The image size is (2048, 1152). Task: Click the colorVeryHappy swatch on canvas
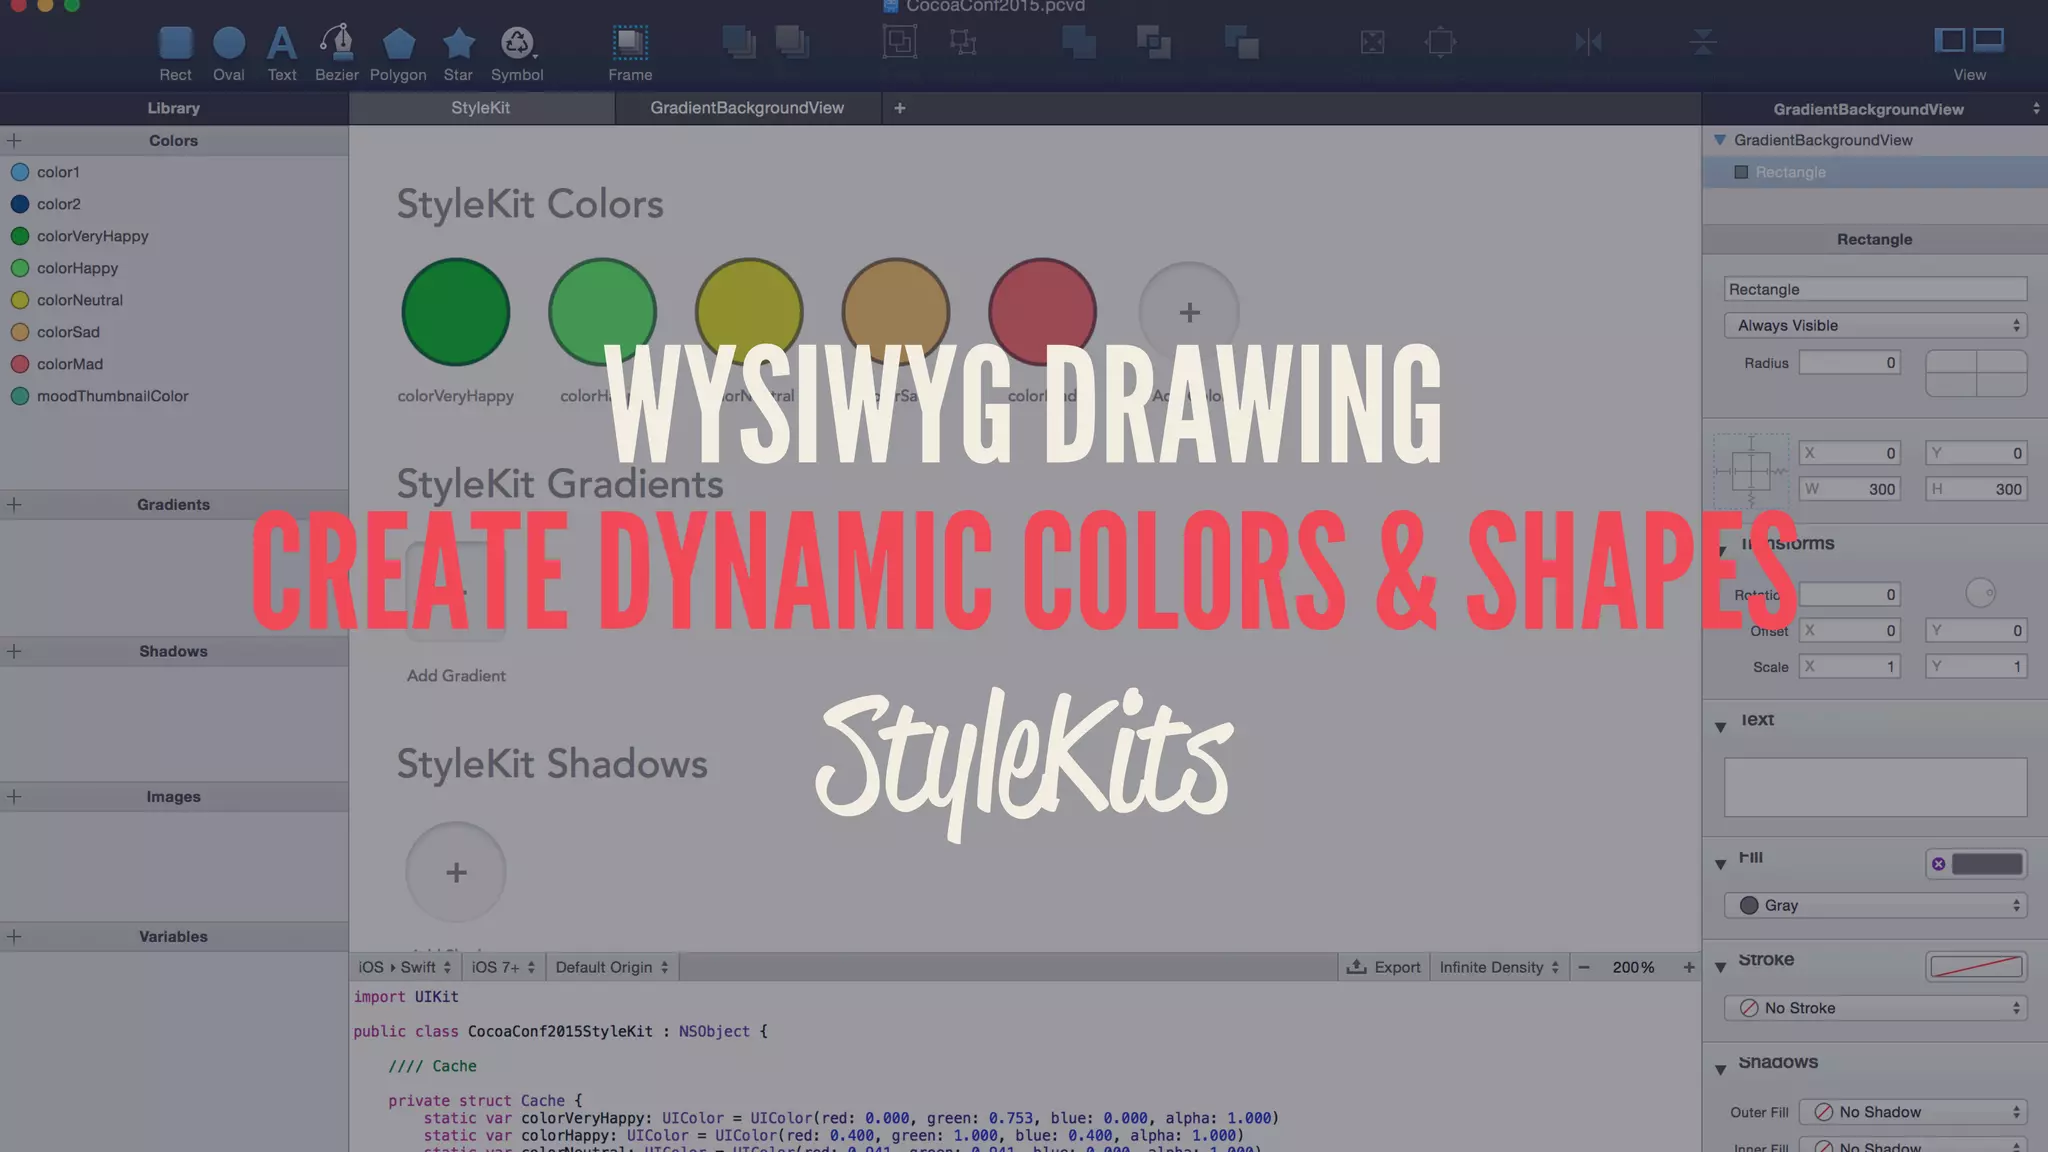click(x=456, y=312)
